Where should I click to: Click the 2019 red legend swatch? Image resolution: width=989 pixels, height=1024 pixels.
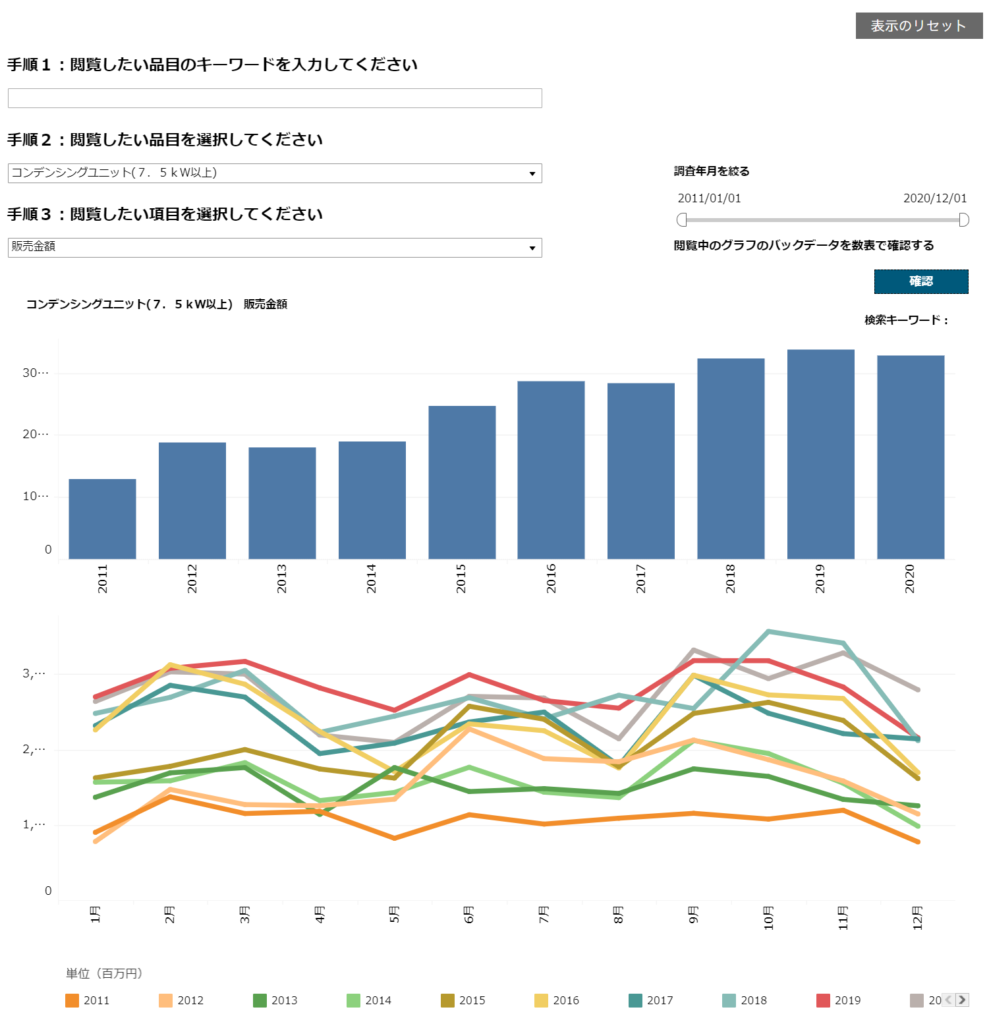(823, 1000)
